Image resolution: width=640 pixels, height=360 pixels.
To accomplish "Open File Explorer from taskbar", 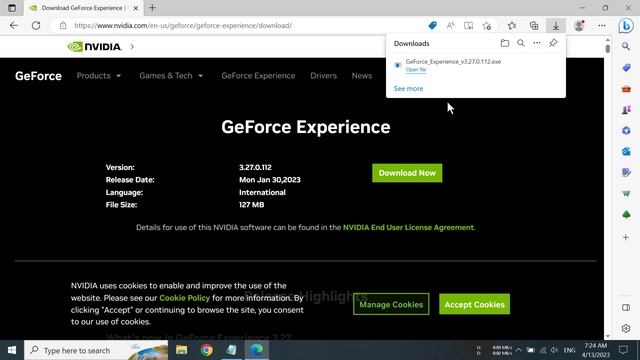I will click(181, 350).
